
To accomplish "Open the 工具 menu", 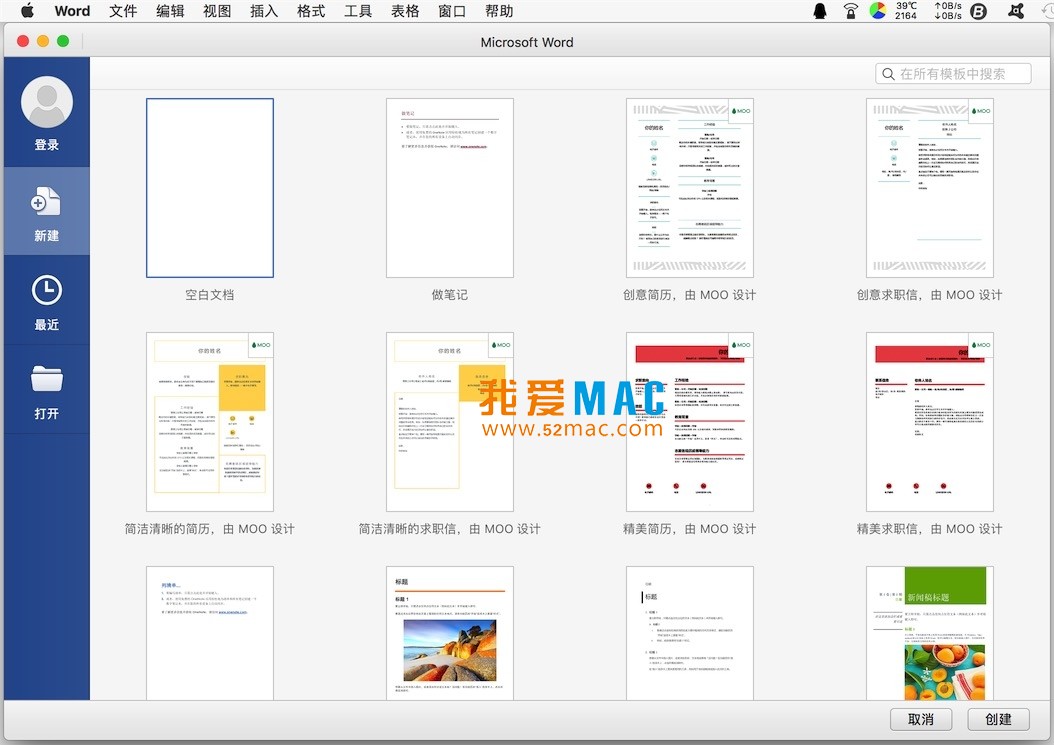I will click(358, 11).
